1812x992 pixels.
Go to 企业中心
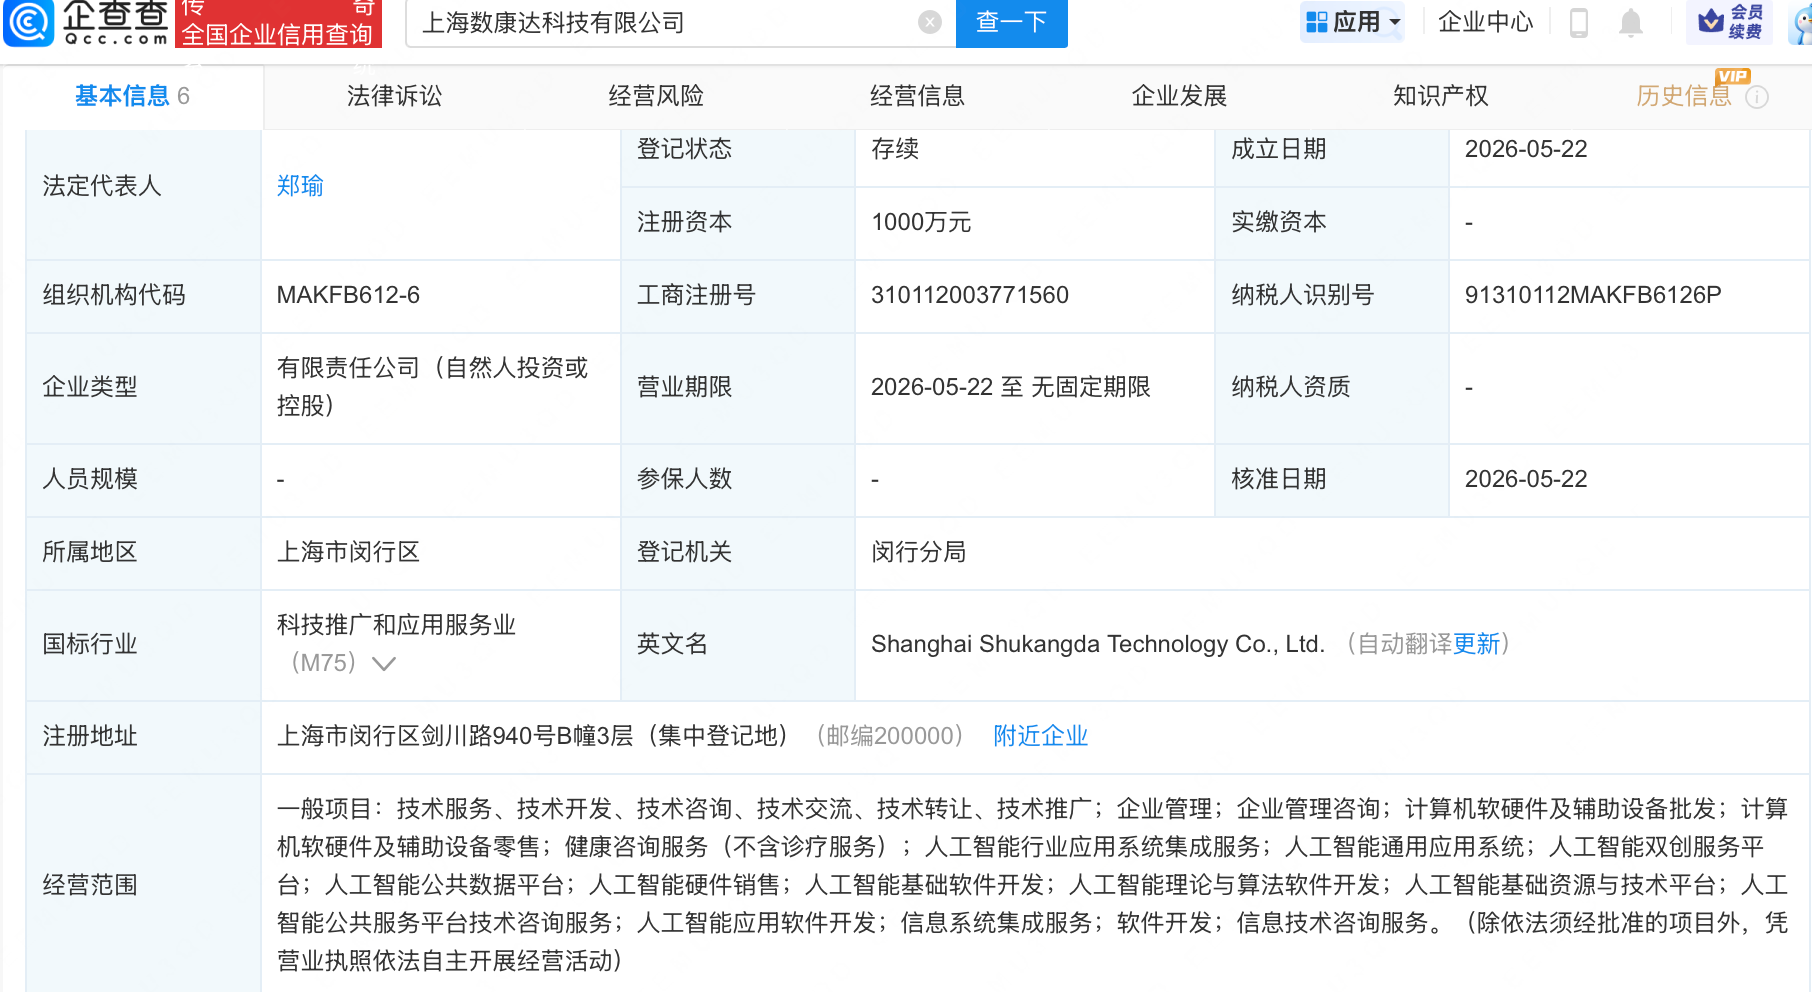tap(1485, 22)
